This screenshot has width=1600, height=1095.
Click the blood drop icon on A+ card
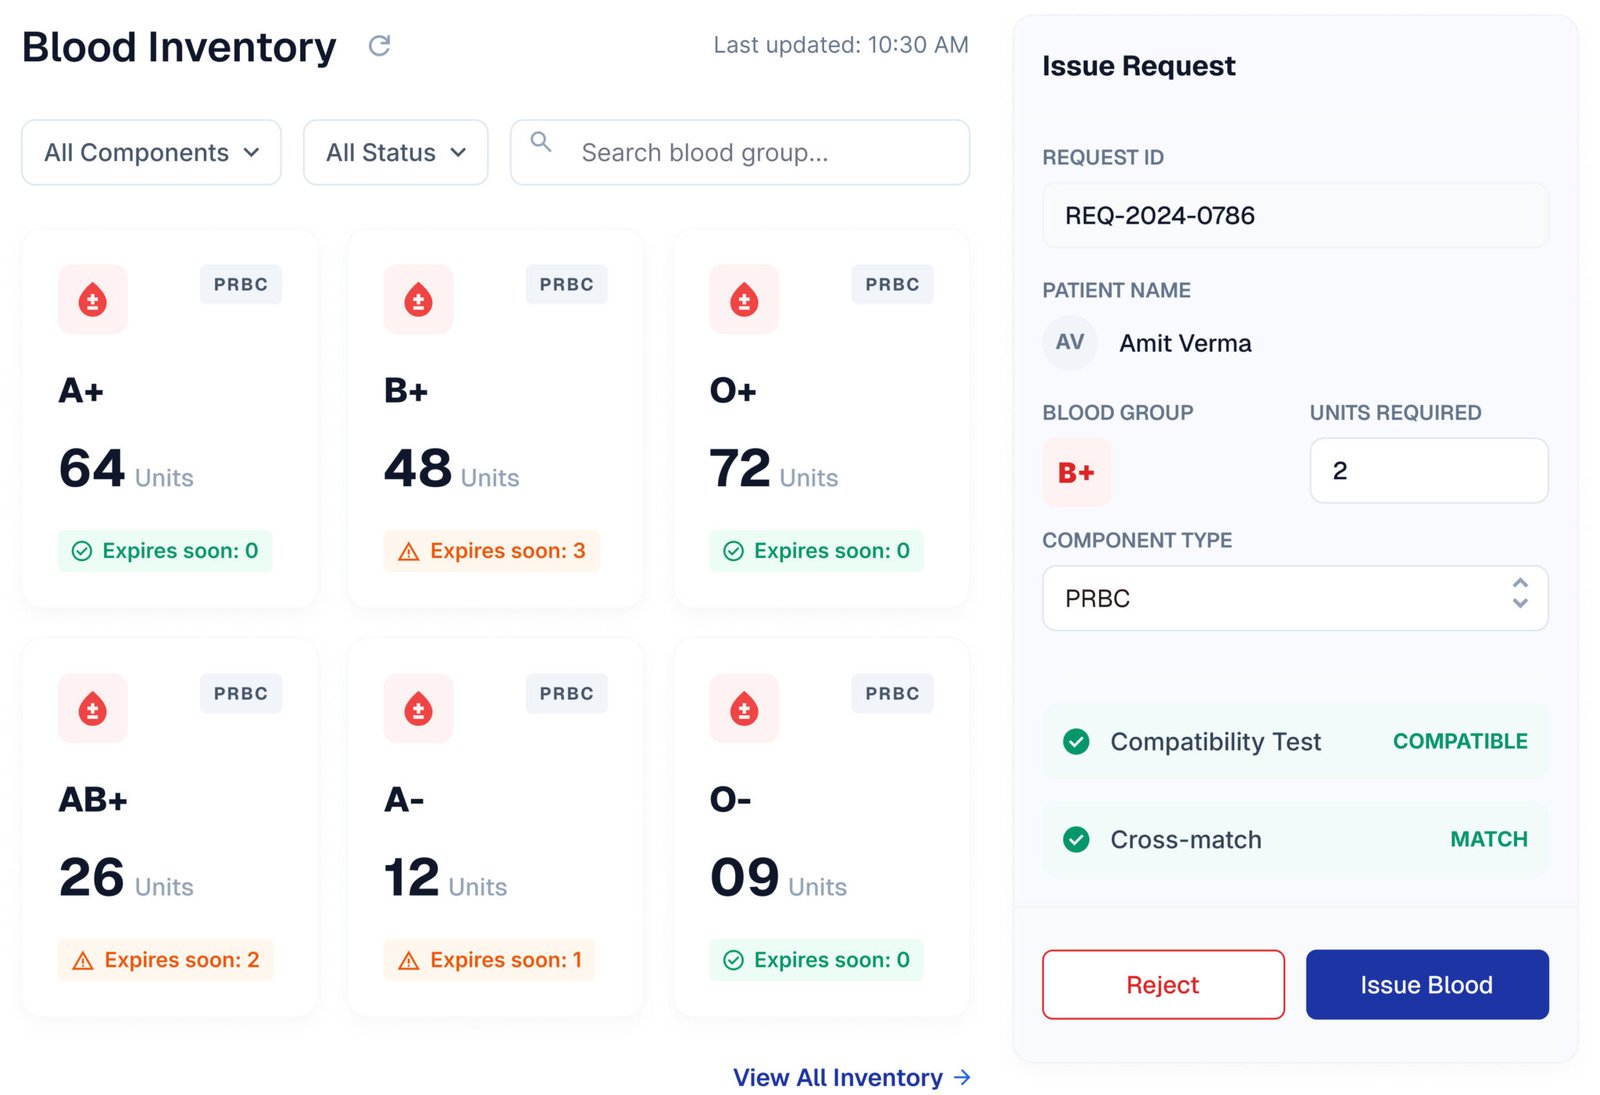click(92, 299)
